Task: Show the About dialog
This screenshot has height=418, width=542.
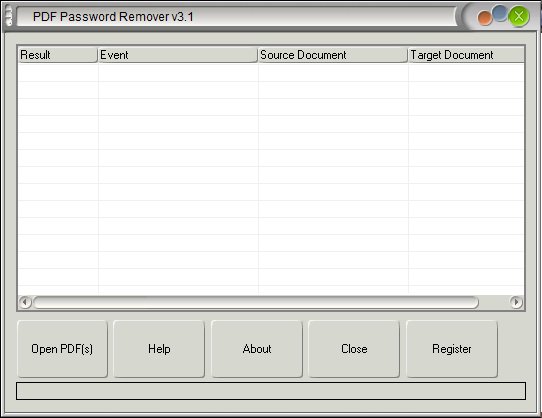Action: click(x=257, y=349)
